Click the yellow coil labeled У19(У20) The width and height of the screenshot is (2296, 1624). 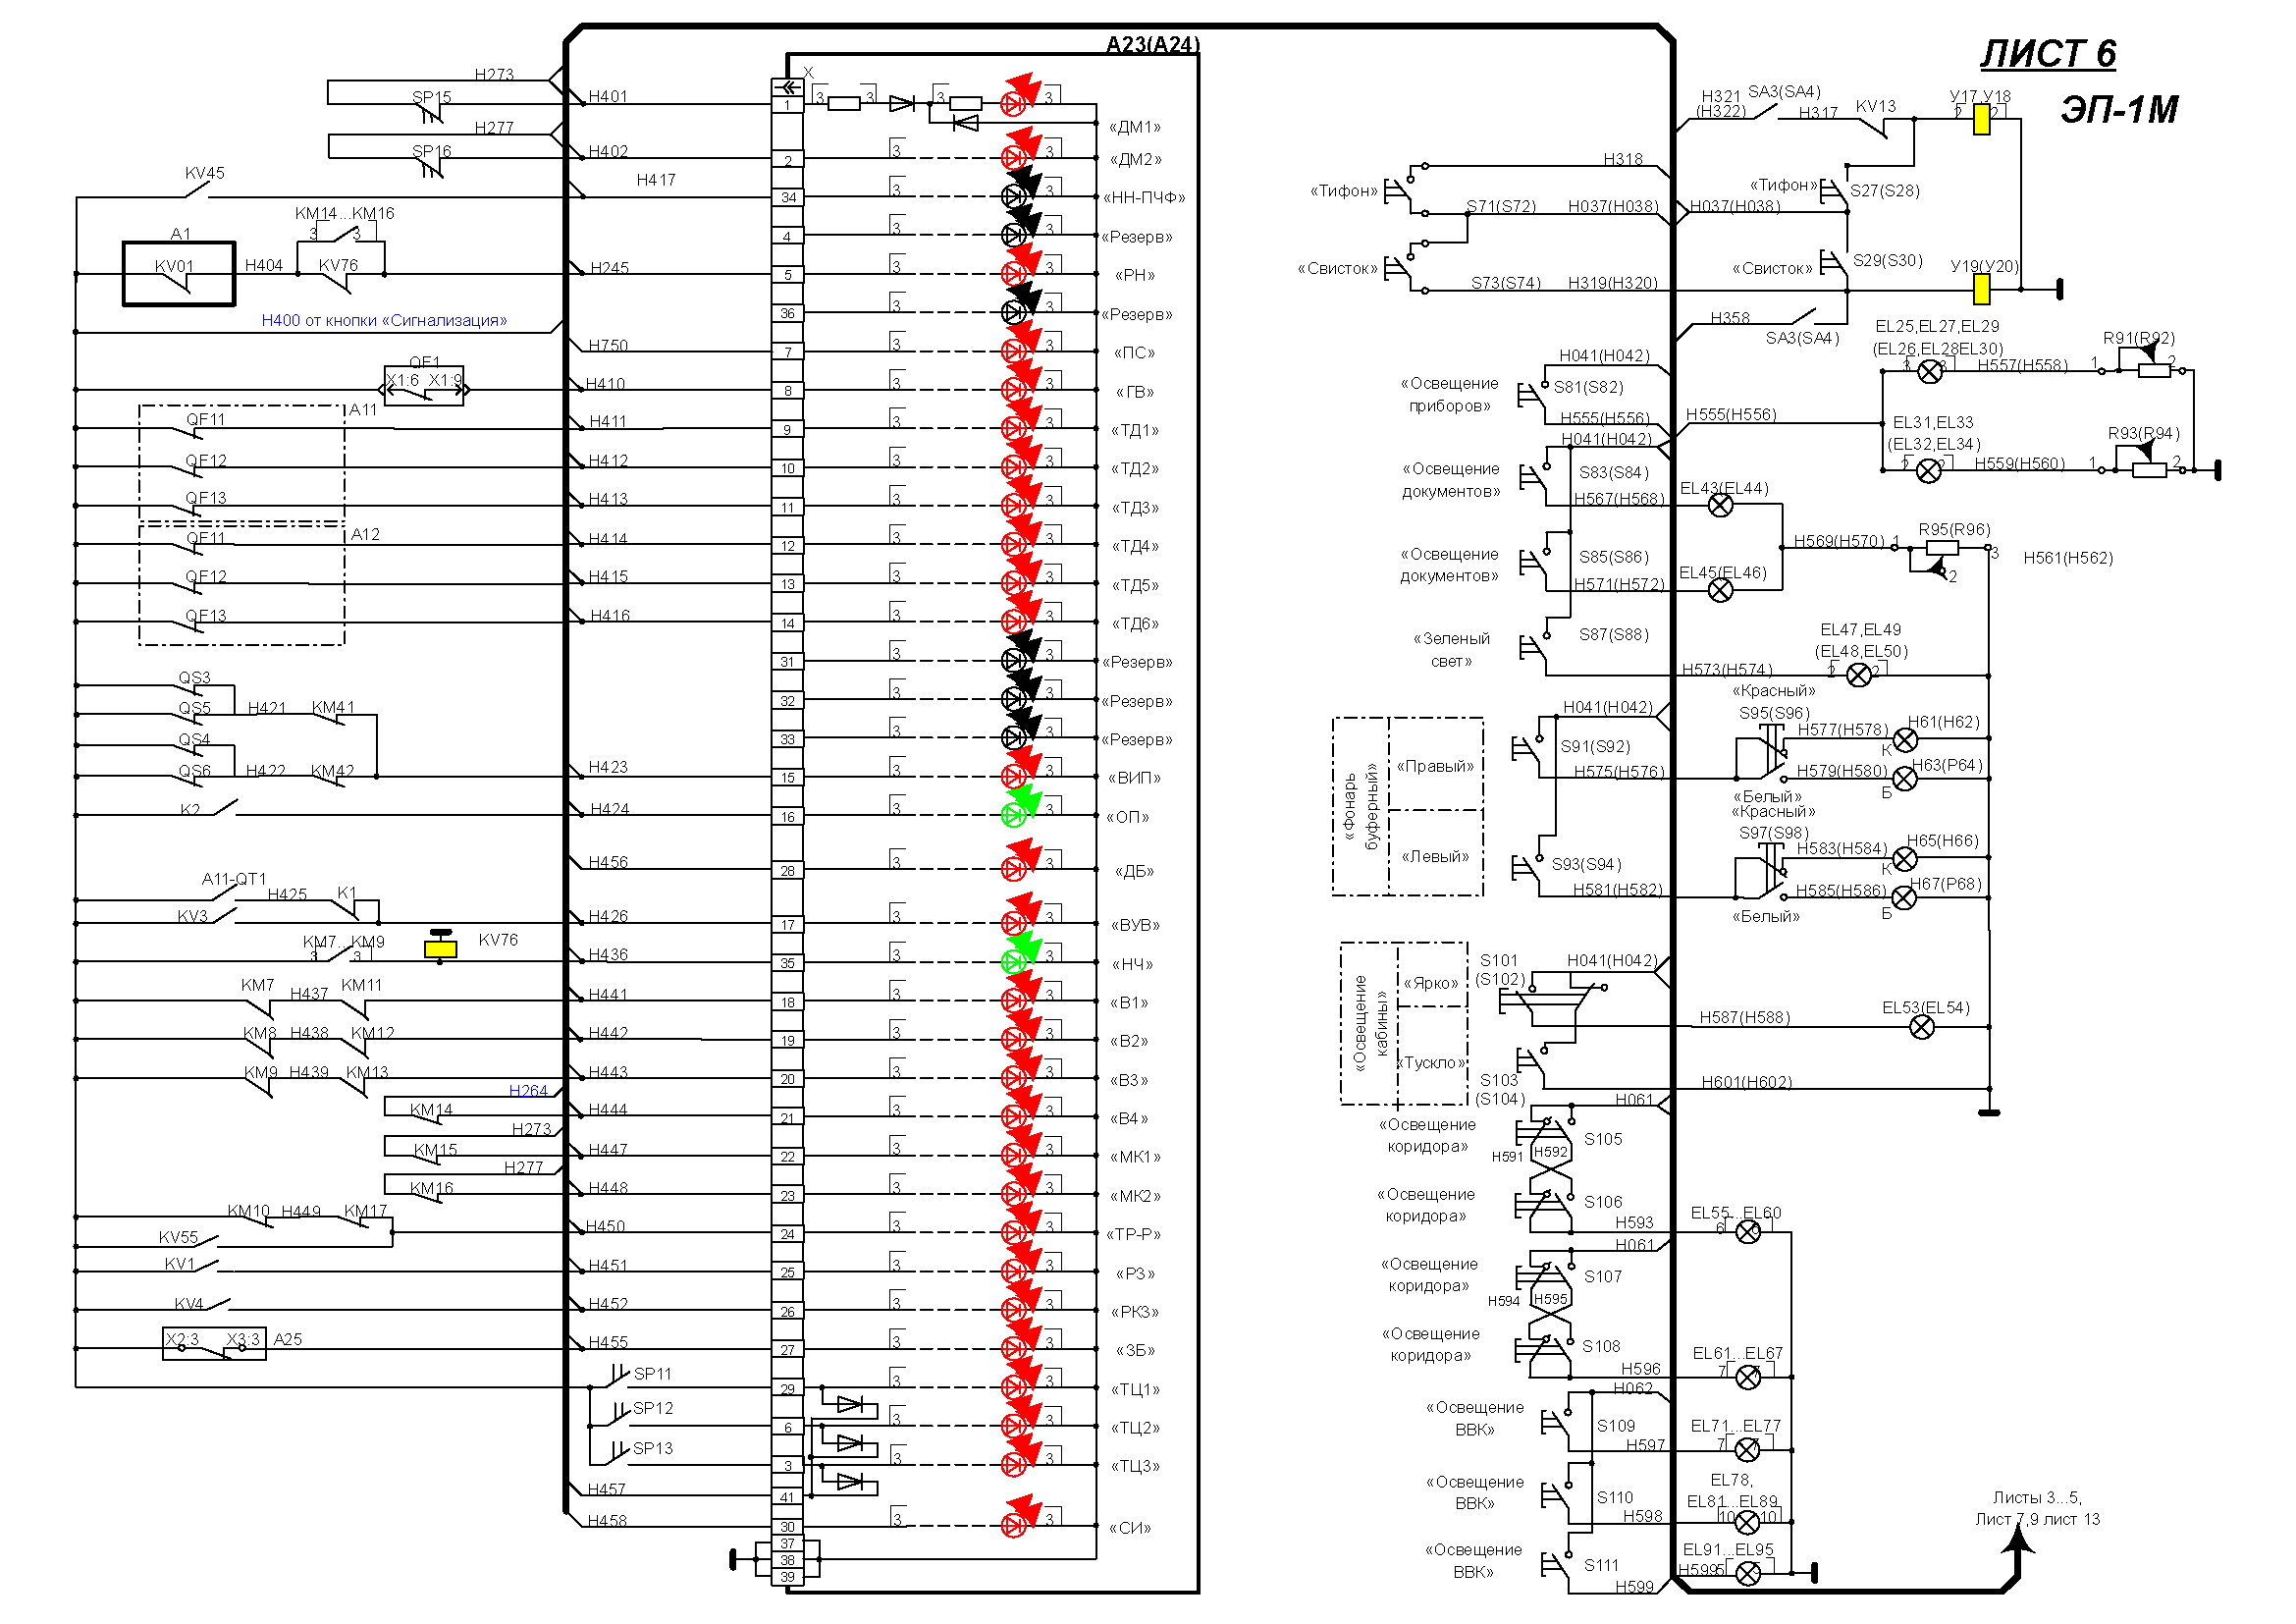click(x=1981, y=290)
